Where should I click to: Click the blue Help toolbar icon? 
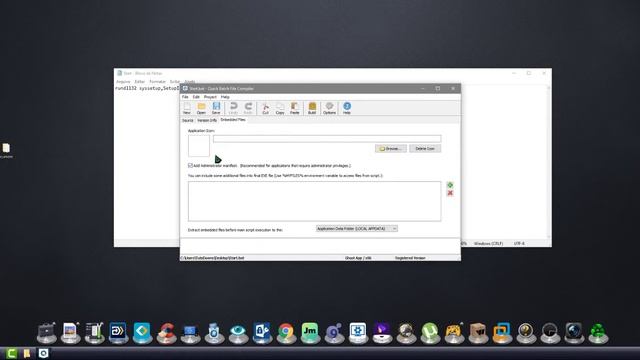point(347,108)
